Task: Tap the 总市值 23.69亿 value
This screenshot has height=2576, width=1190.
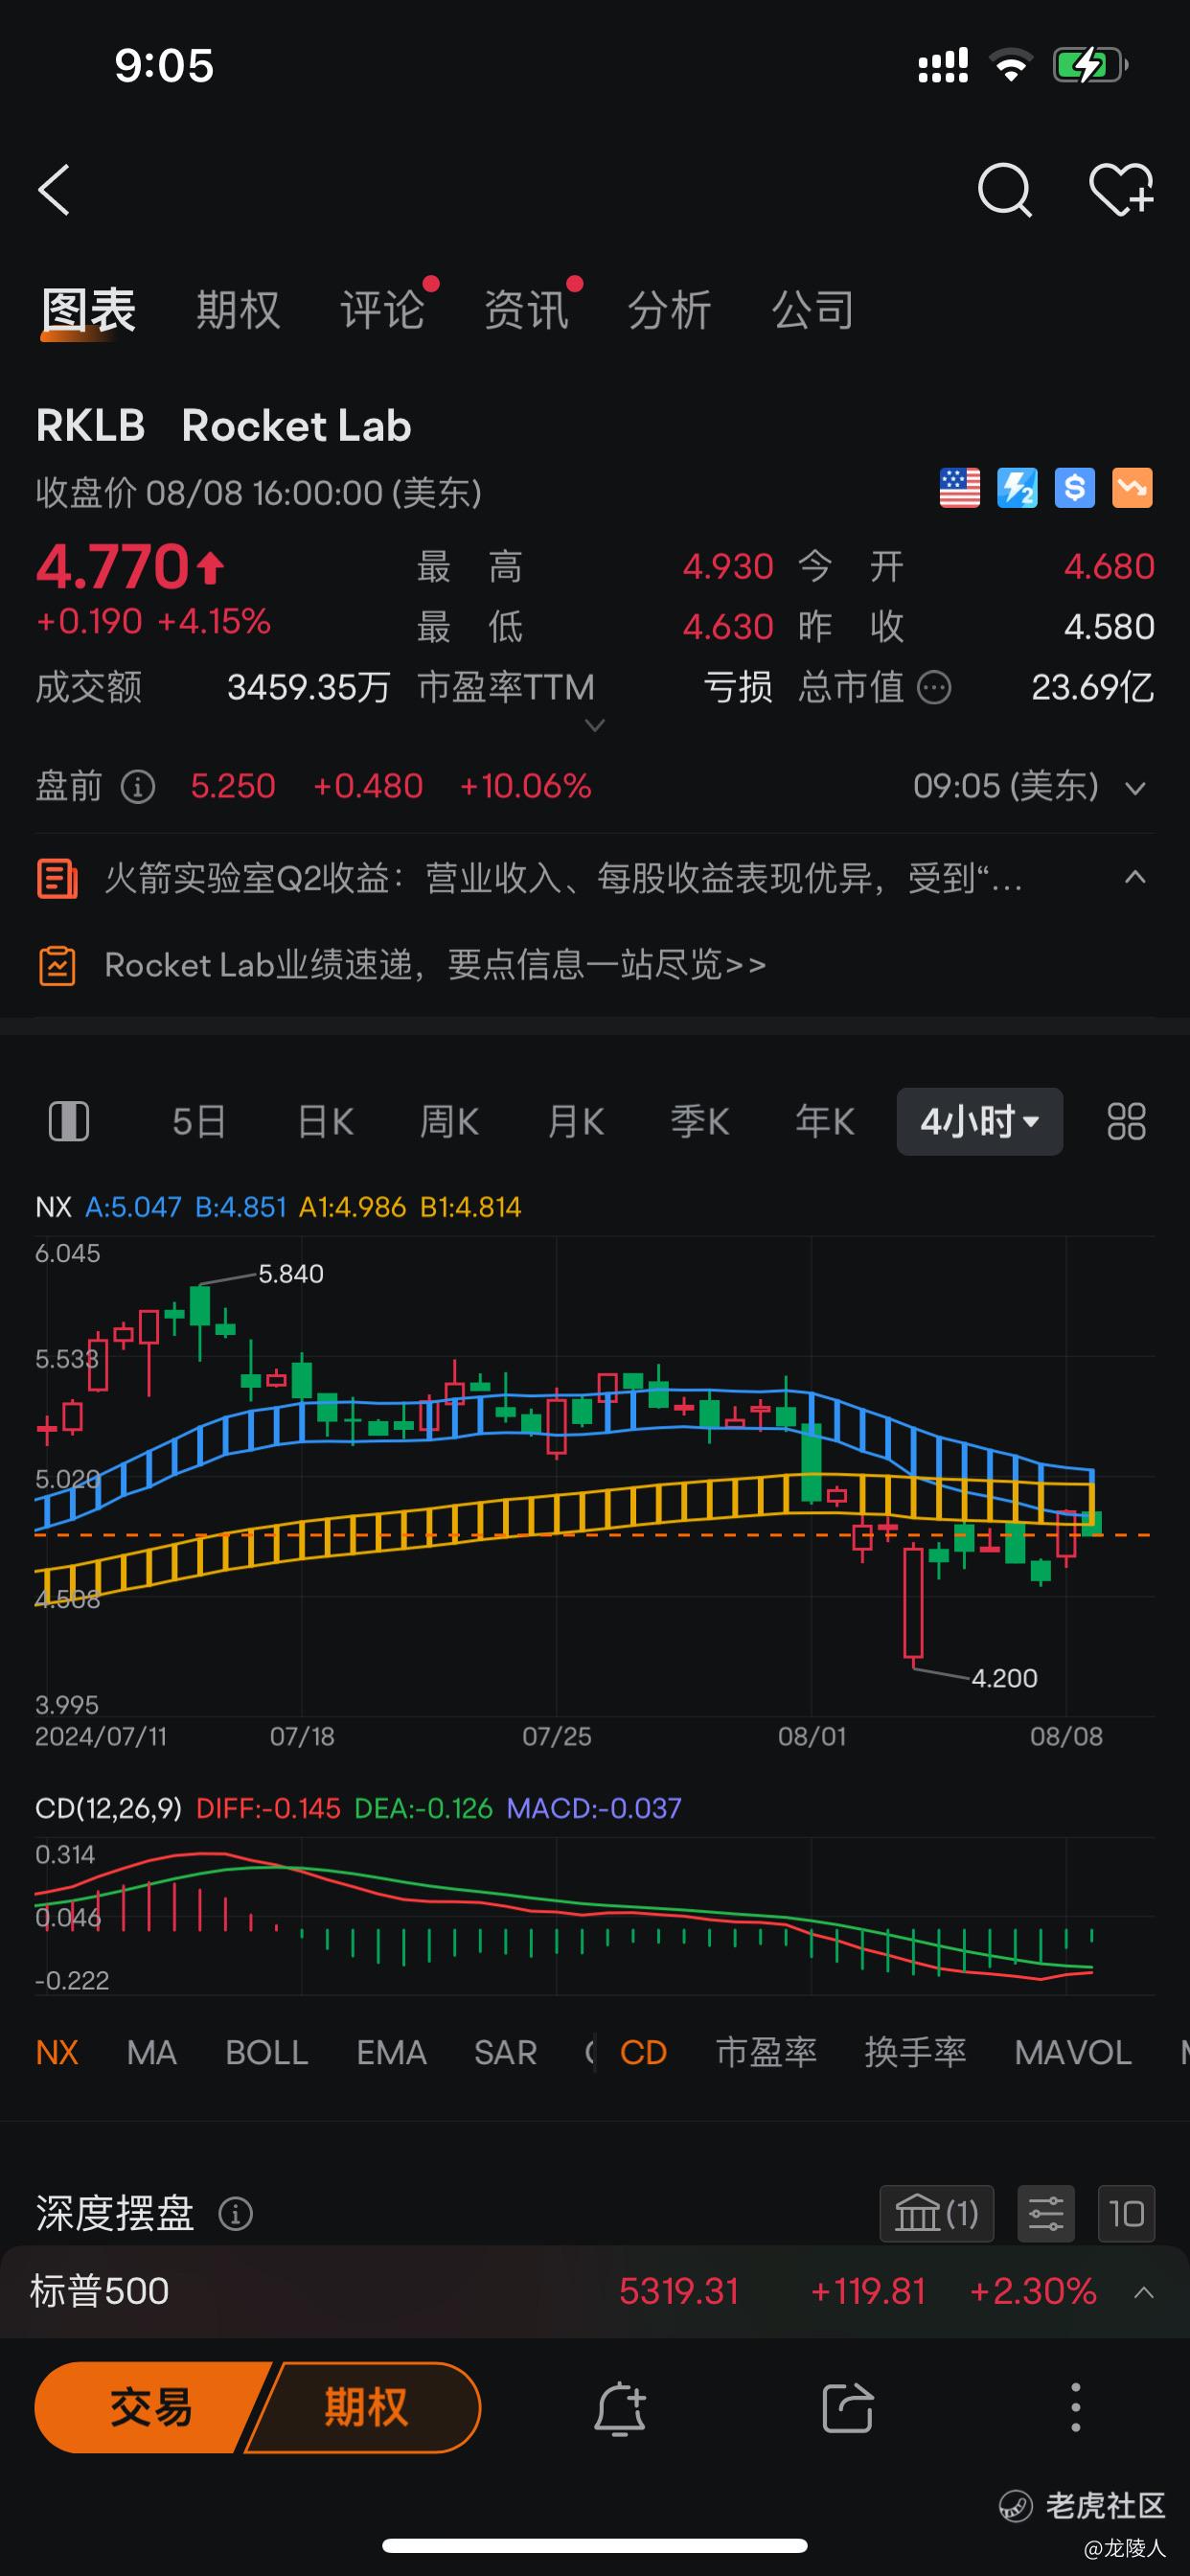Action: pyautogui.click(x=1092, y=688)
